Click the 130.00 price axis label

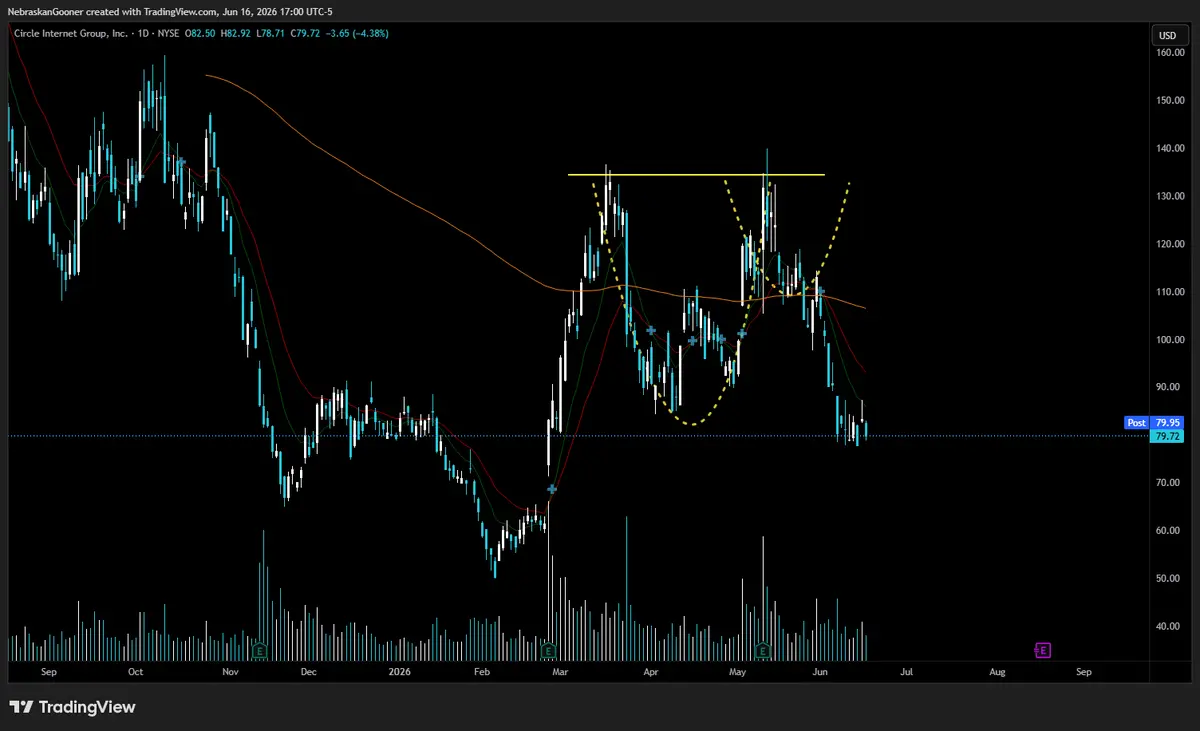(x=1170, y=196)
